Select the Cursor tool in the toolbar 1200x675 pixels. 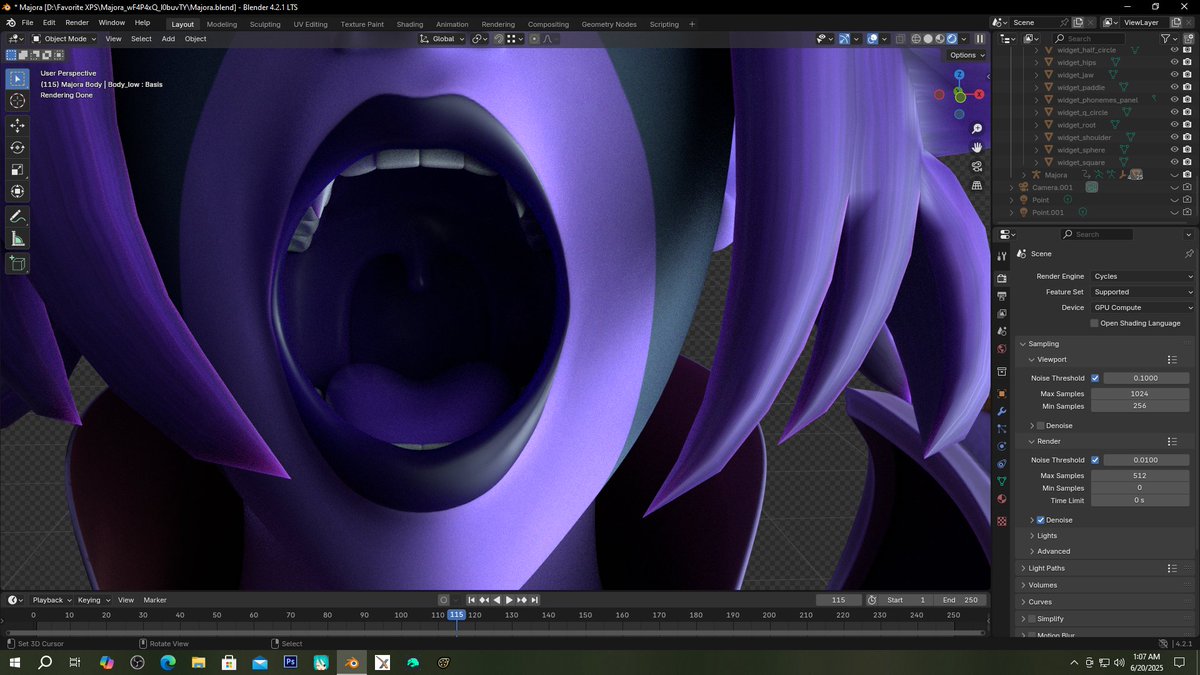tap(18, 101)
